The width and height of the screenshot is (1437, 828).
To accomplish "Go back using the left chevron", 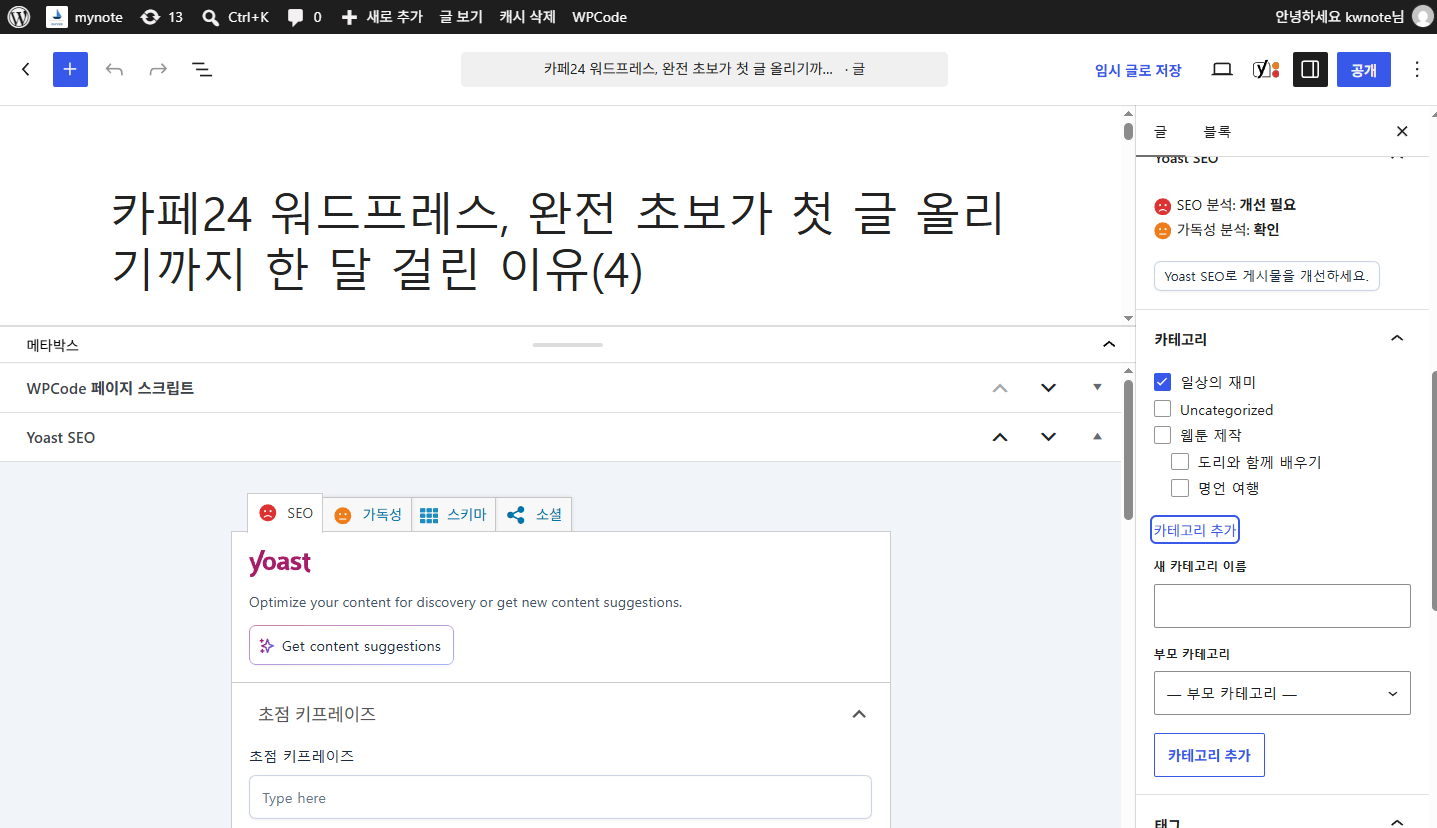I will click(x=26, y=69).
